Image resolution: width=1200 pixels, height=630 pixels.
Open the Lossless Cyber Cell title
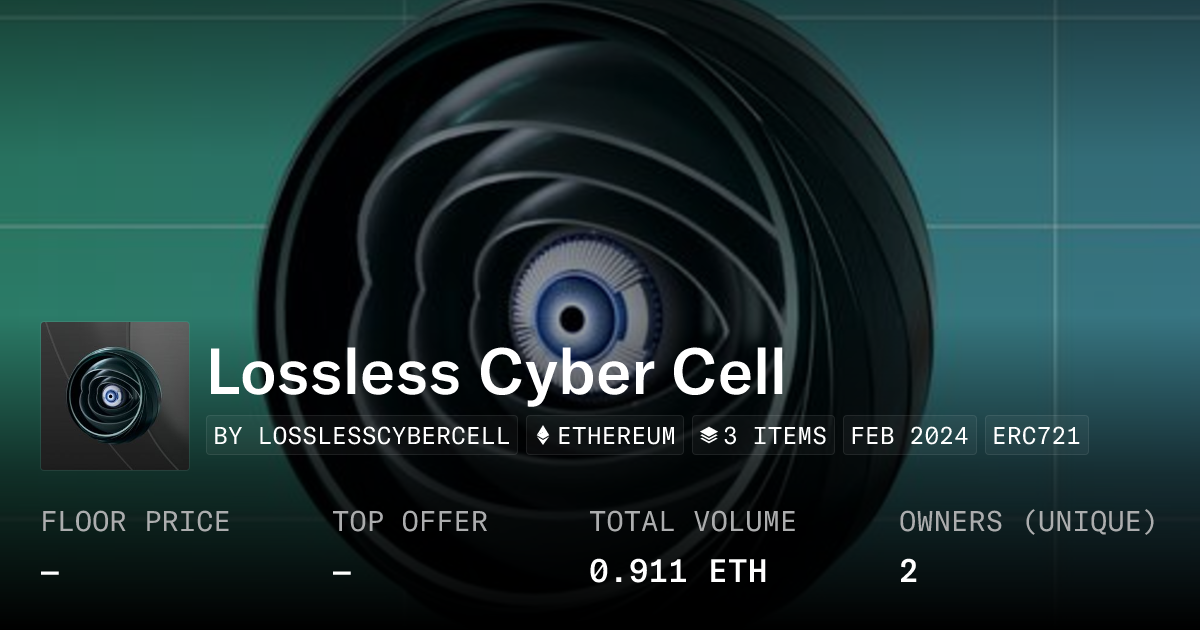pyautogui.click(x=496, y=373)
